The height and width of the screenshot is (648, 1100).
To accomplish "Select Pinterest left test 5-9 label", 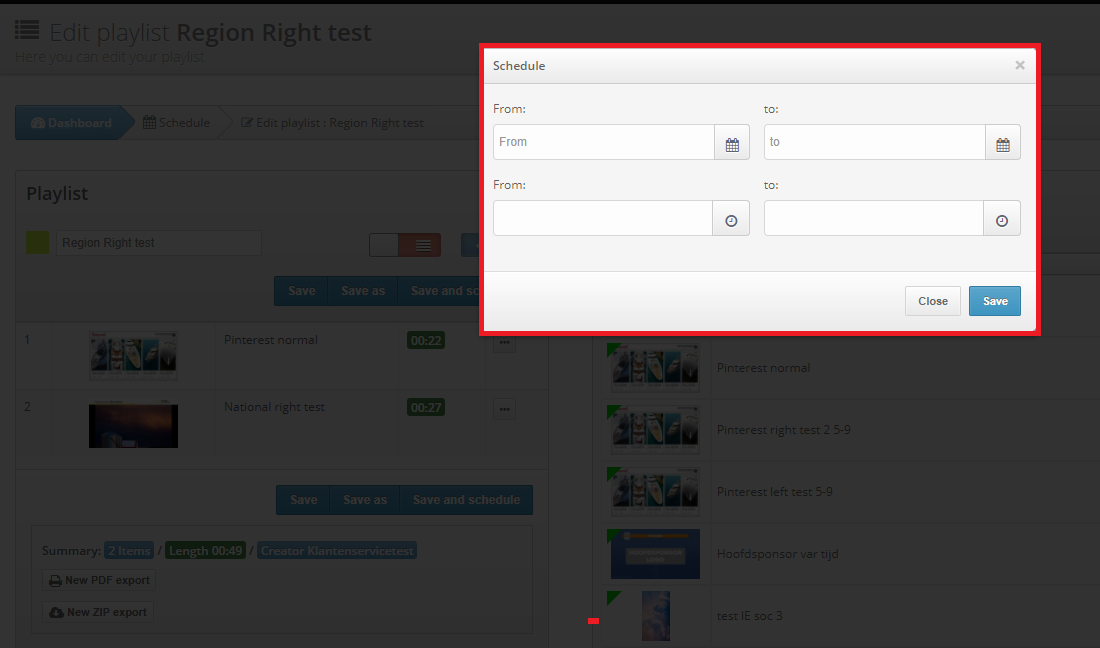I will click(x=774, y=492).
